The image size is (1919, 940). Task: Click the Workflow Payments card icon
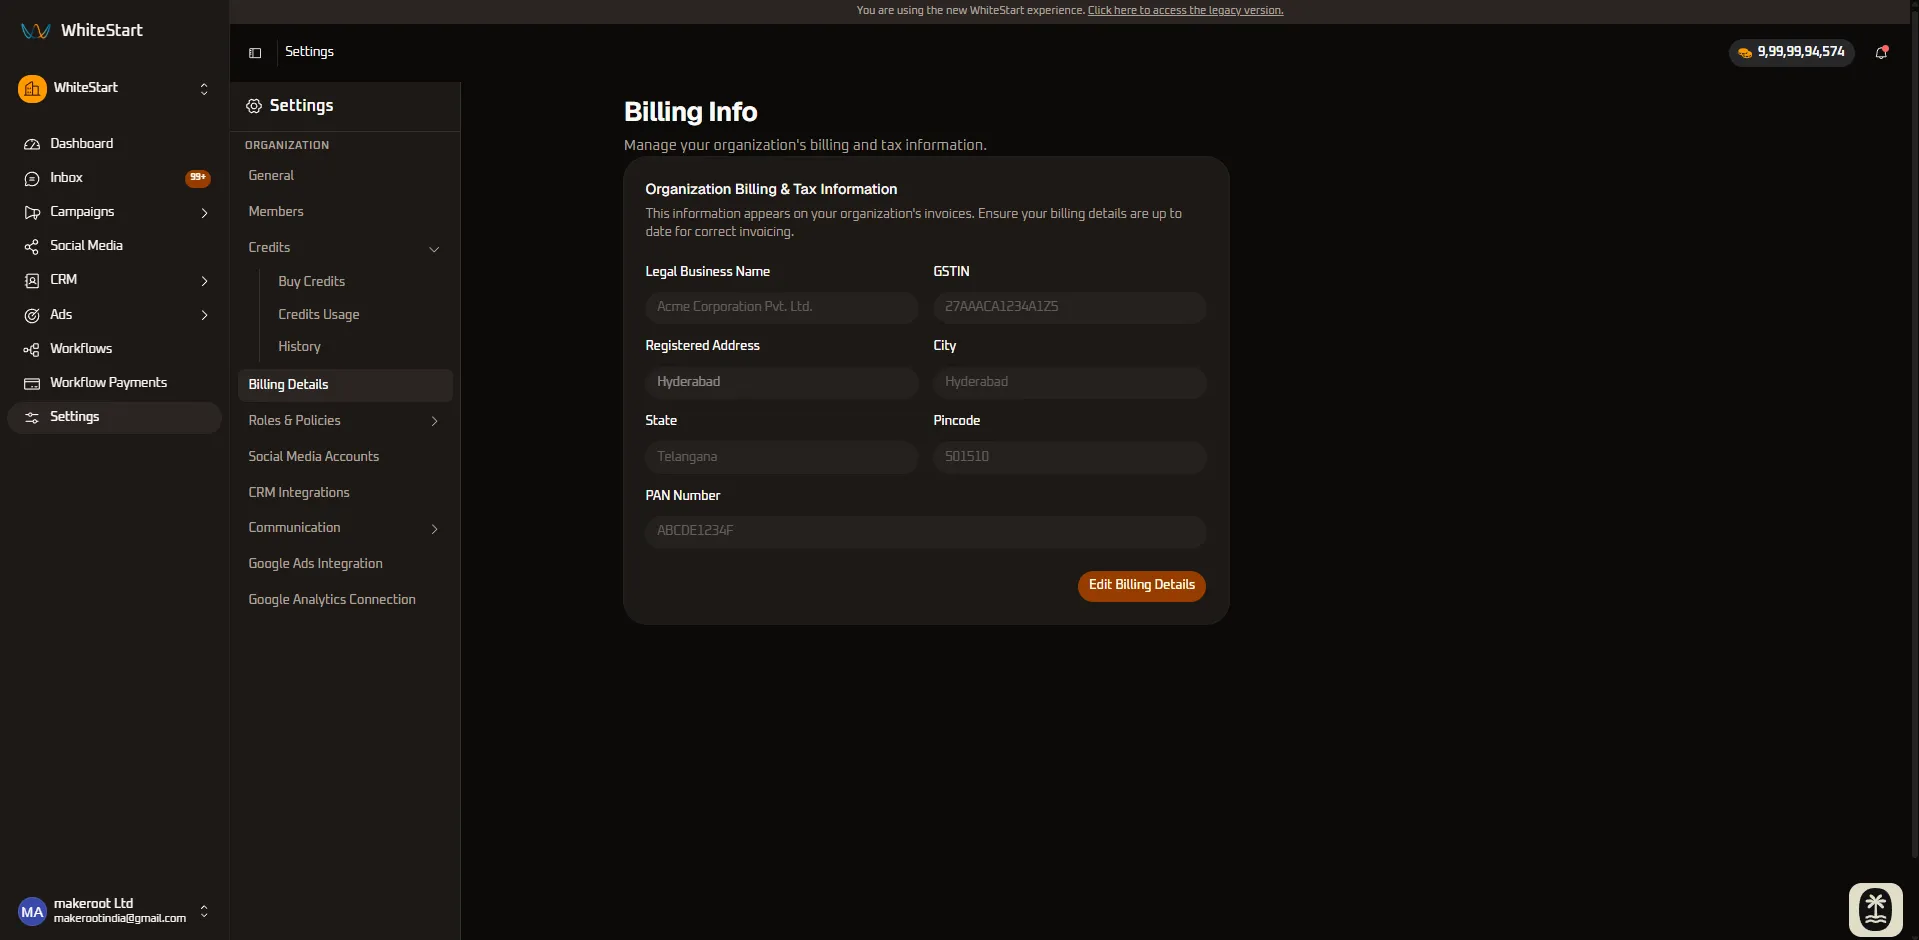(32, 383)
